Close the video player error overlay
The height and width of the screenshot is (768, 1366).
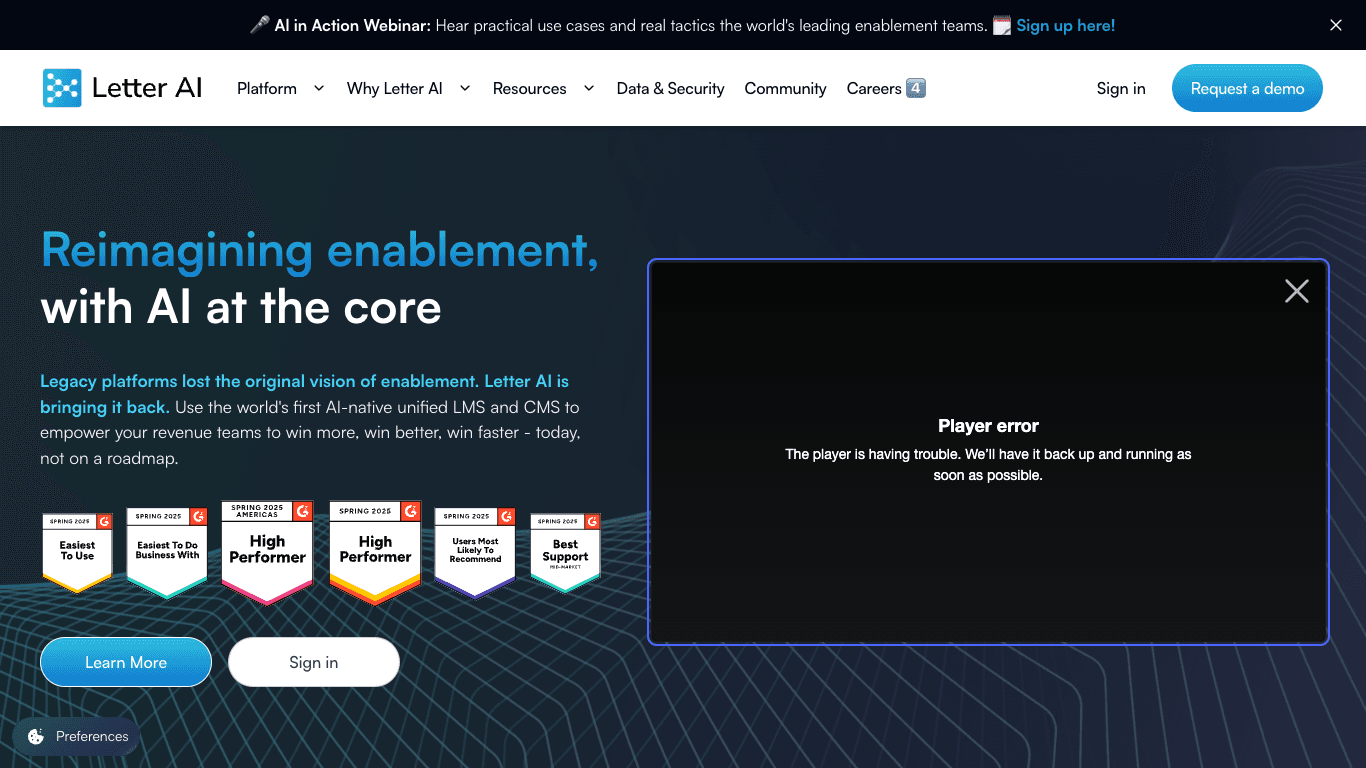[x=1297, y=291]
